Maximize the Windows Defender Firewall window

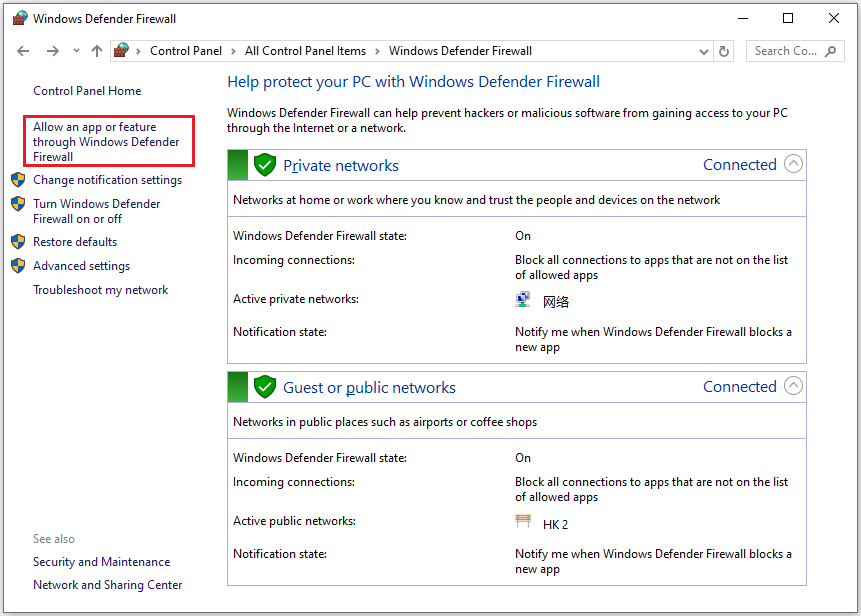(x=788, y=18)
